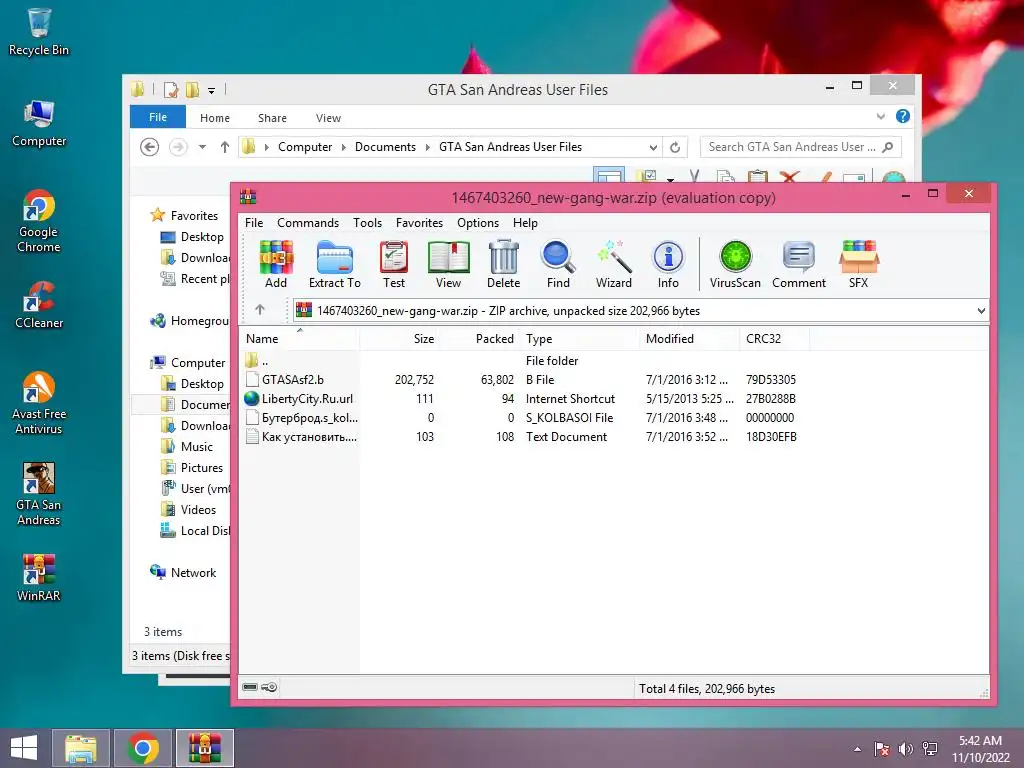
Task: Refresh the Explorer address bar
Action: (x=675, y=148)
